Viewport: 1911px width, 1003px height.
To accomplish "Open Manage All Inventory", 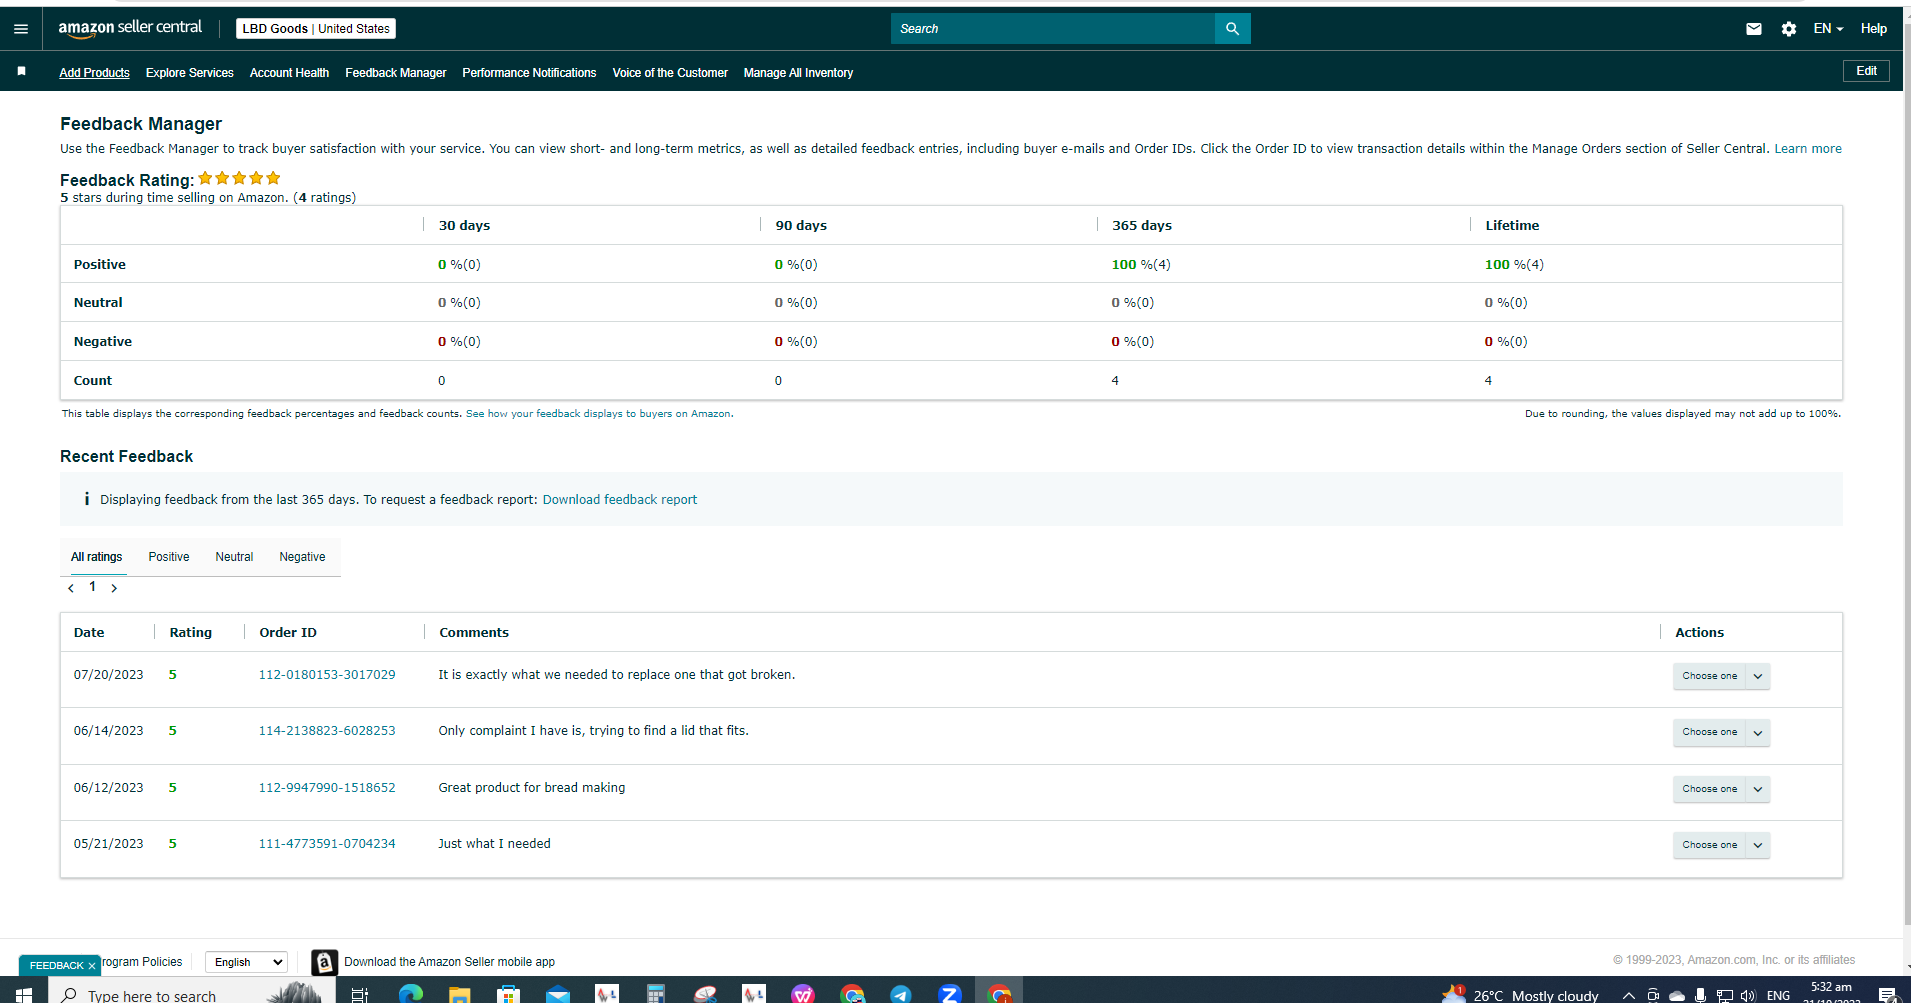I will pos(798,73).
